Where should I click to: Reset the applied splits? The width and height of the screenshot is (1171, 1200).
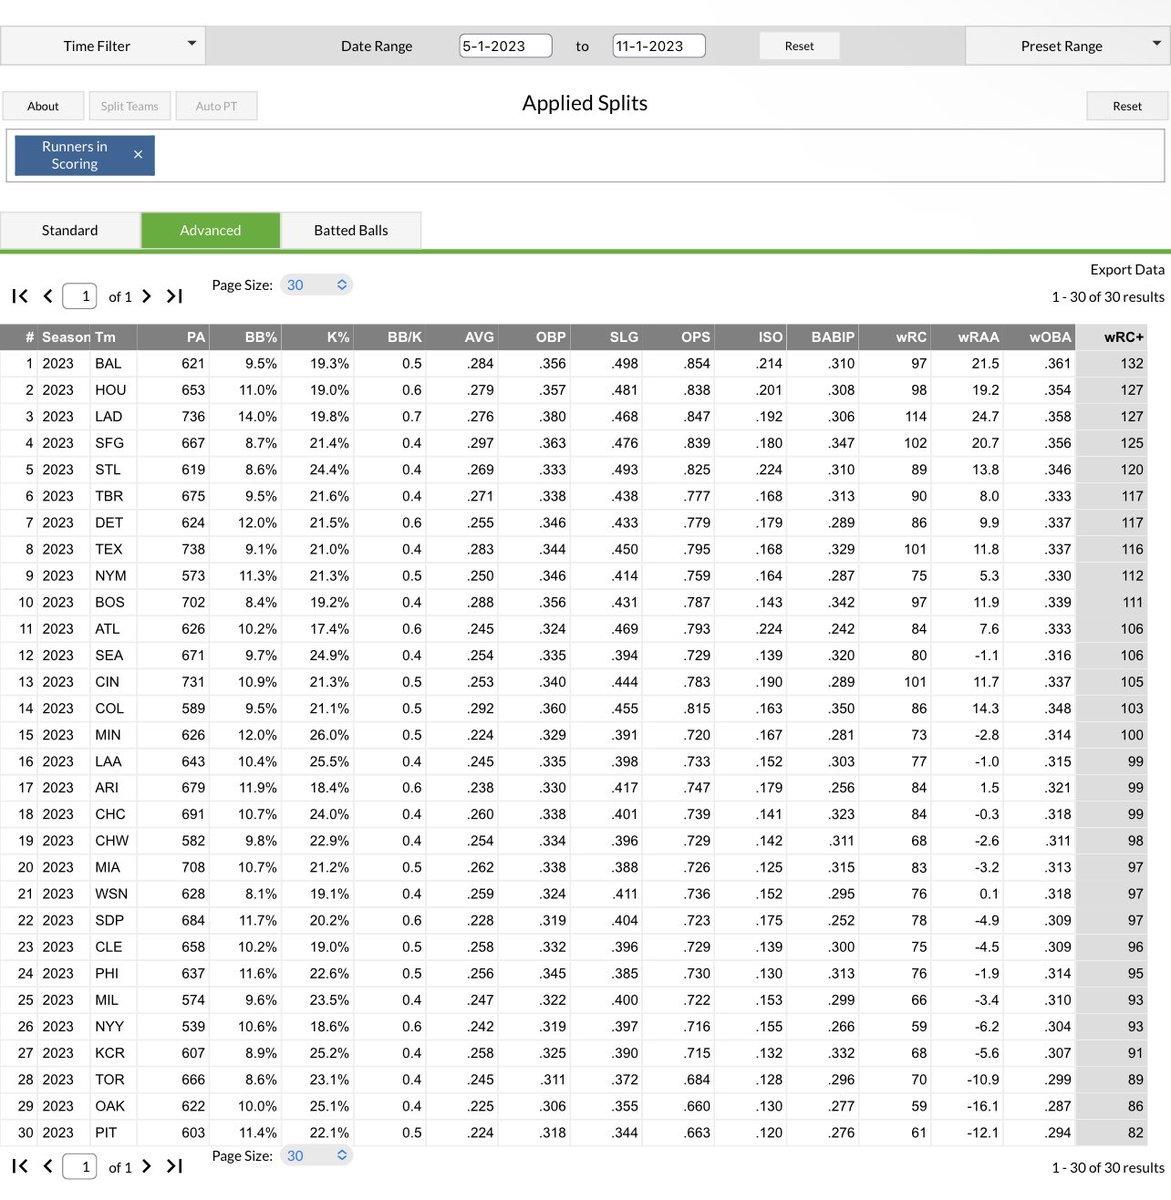(x=1127, y=106)
